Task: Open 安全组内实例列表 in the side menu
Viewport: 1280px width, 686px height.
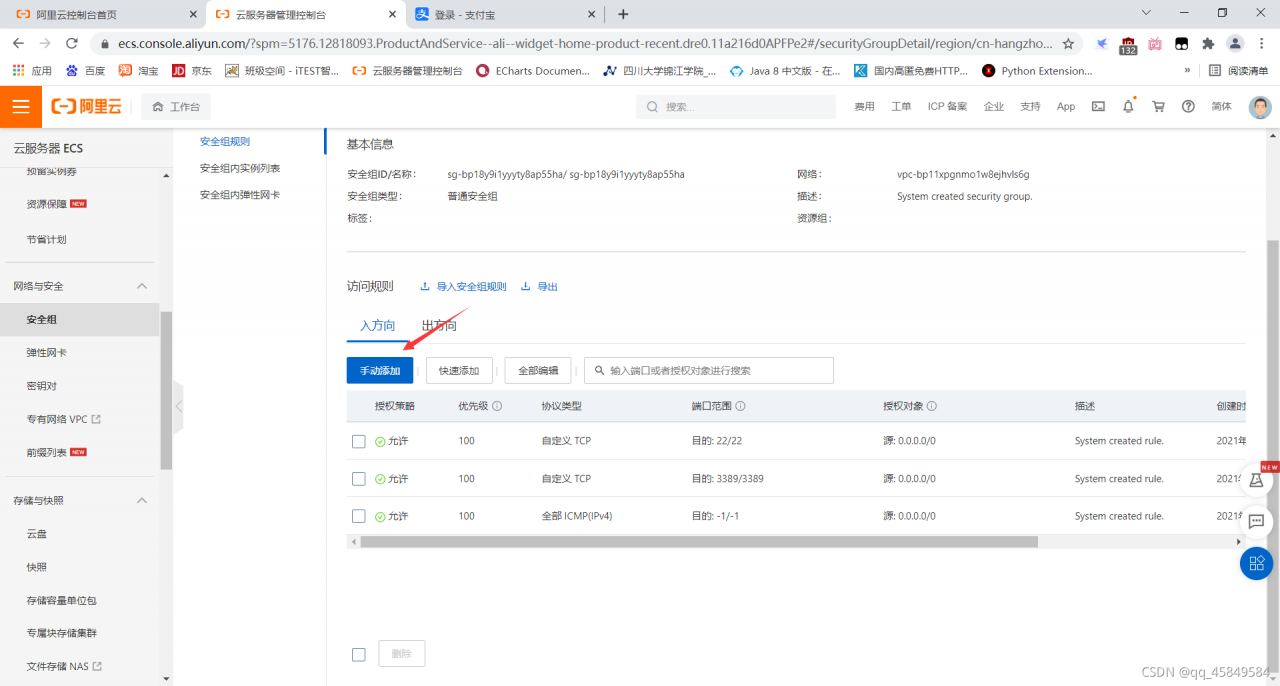Action: pos(240,168)
